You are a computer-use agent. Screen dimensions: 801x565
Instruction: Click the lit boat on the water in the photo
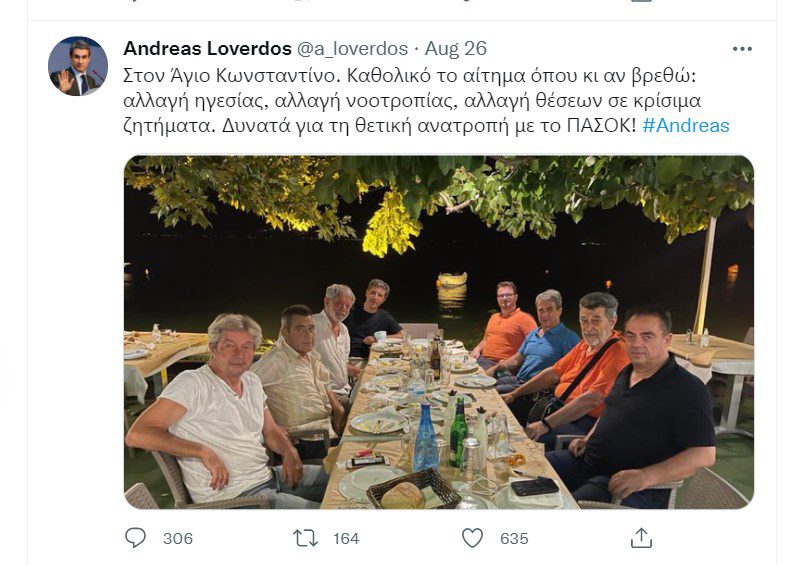click(452, 279)
